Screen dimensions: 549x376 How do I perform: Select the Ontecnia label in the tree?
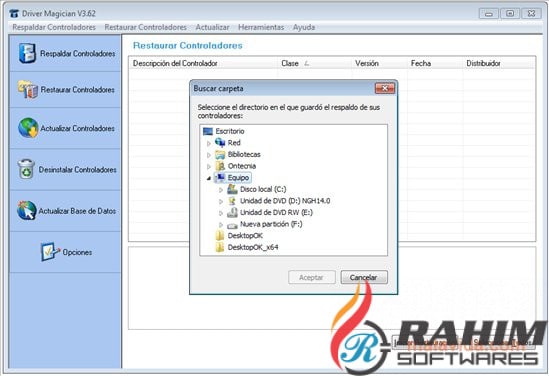pos(242,166)
